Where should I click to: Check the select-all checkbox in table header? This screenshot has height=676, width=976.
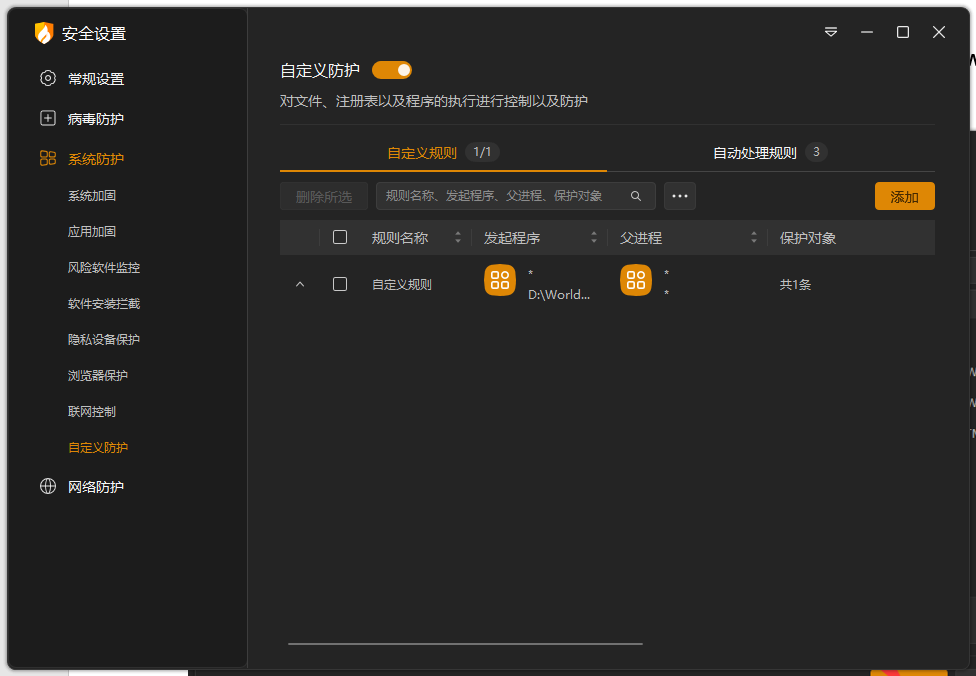(340, 238)
